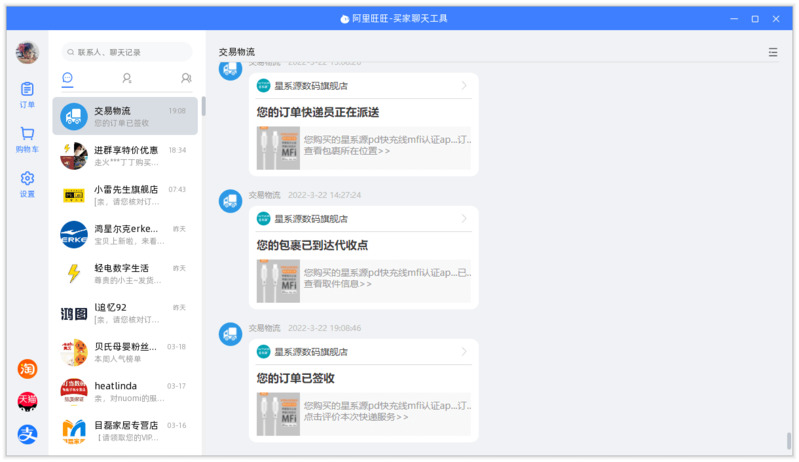This screenshot has width=799, height=462.
Task: Open Settings (设置) gear icon
Action: click(27, 184)
